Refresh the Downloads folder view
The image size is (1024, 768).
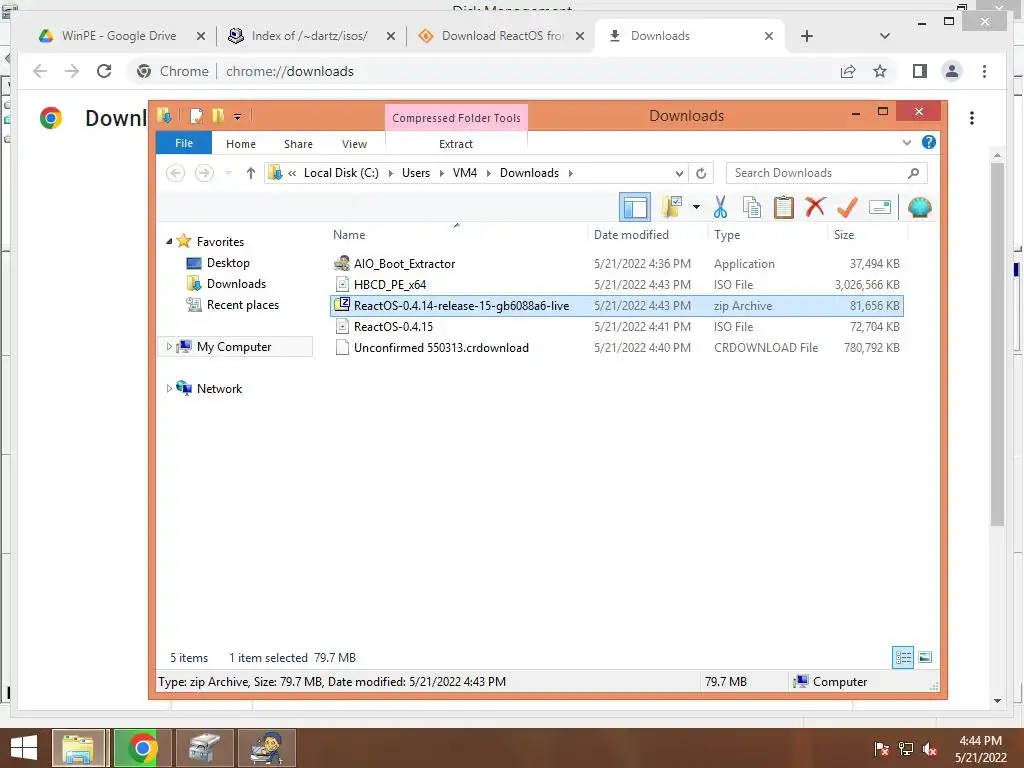[701, 173]
